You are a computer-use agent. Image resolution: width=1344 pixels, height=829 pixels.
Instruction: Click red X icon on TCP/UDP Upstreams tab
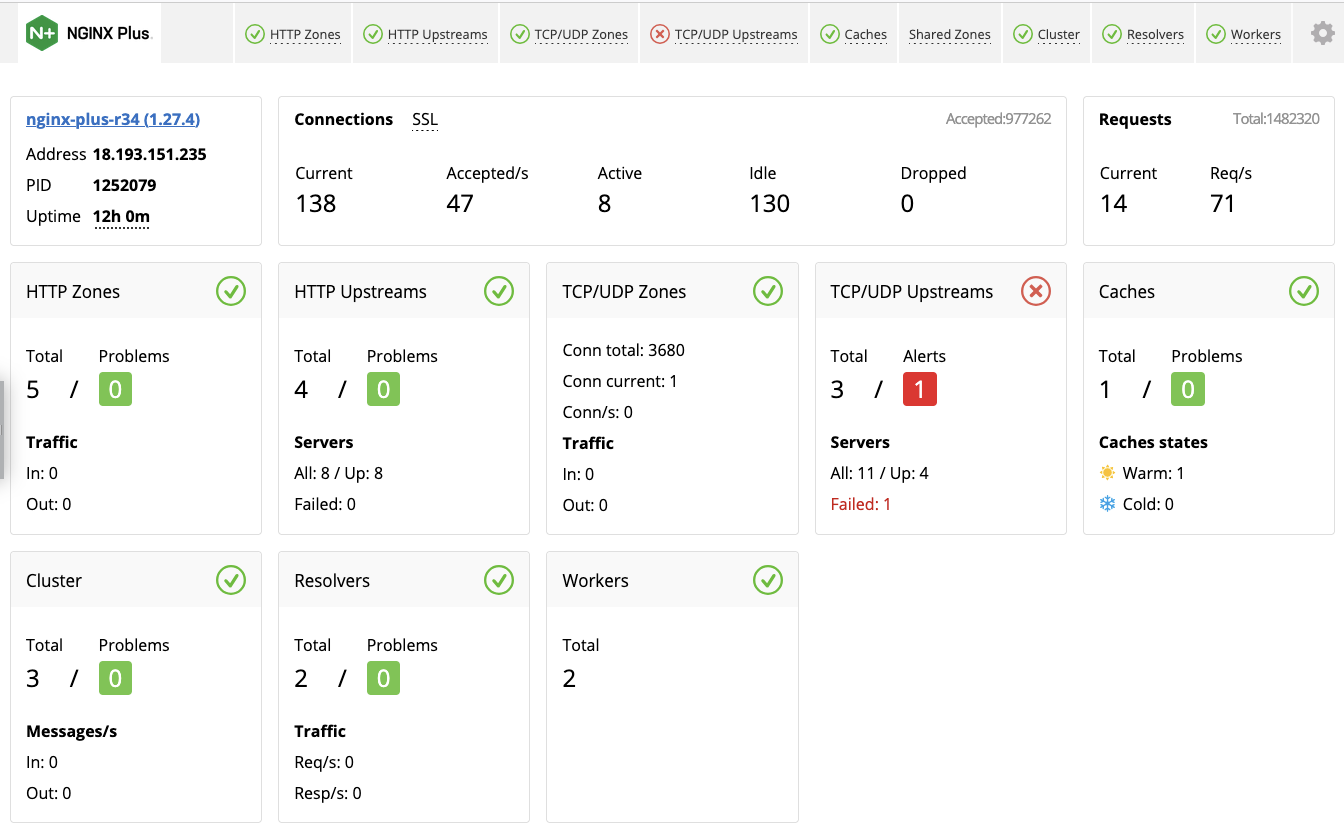659,34
